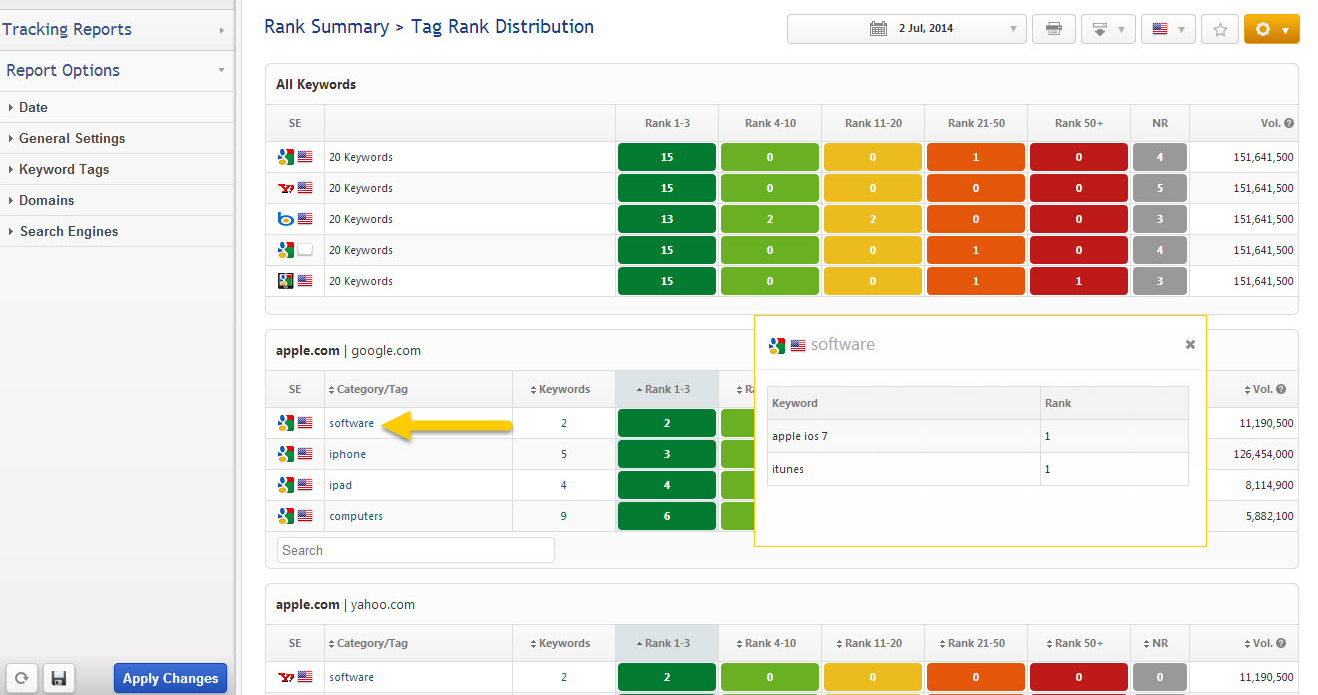Click the green Rank 1-3 cell showing 13
Screen dimensions: 1318x695
tap(666, 219)
